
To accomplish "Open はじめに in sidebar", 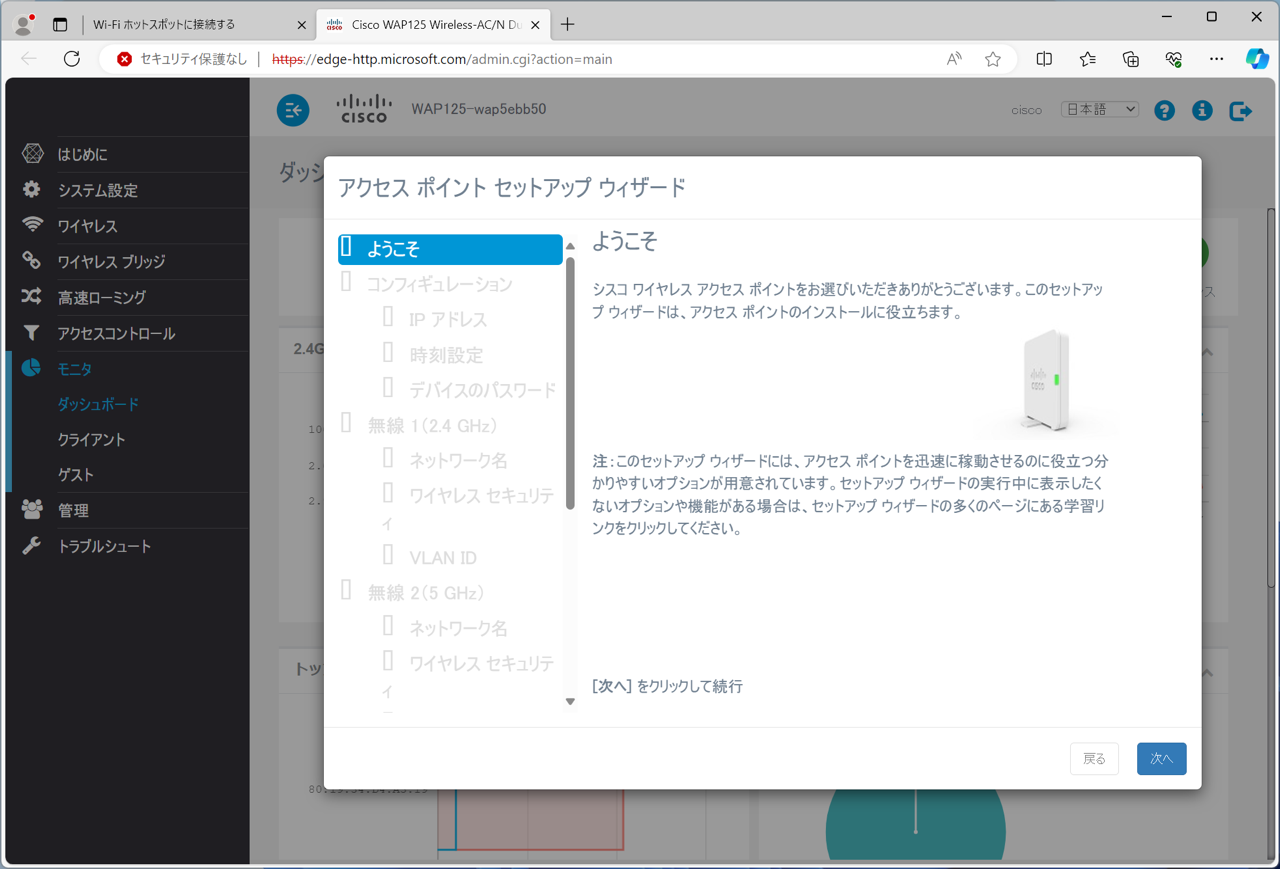I will coord(82,154).
